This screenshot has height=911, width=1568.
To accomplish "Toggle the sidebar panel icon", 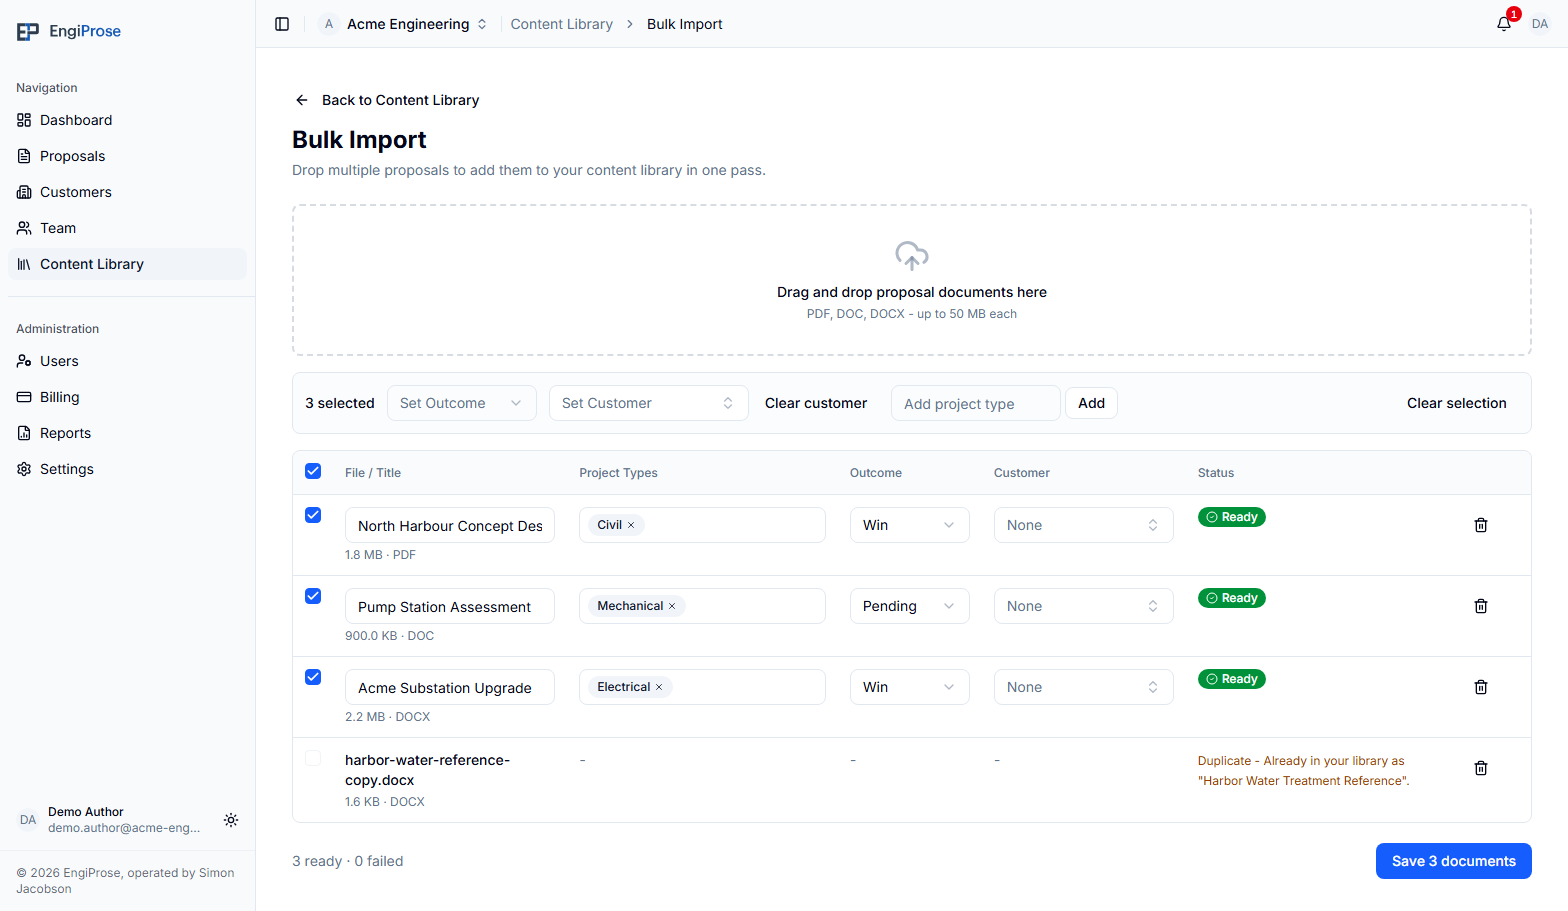I will (x=282, y=24).
